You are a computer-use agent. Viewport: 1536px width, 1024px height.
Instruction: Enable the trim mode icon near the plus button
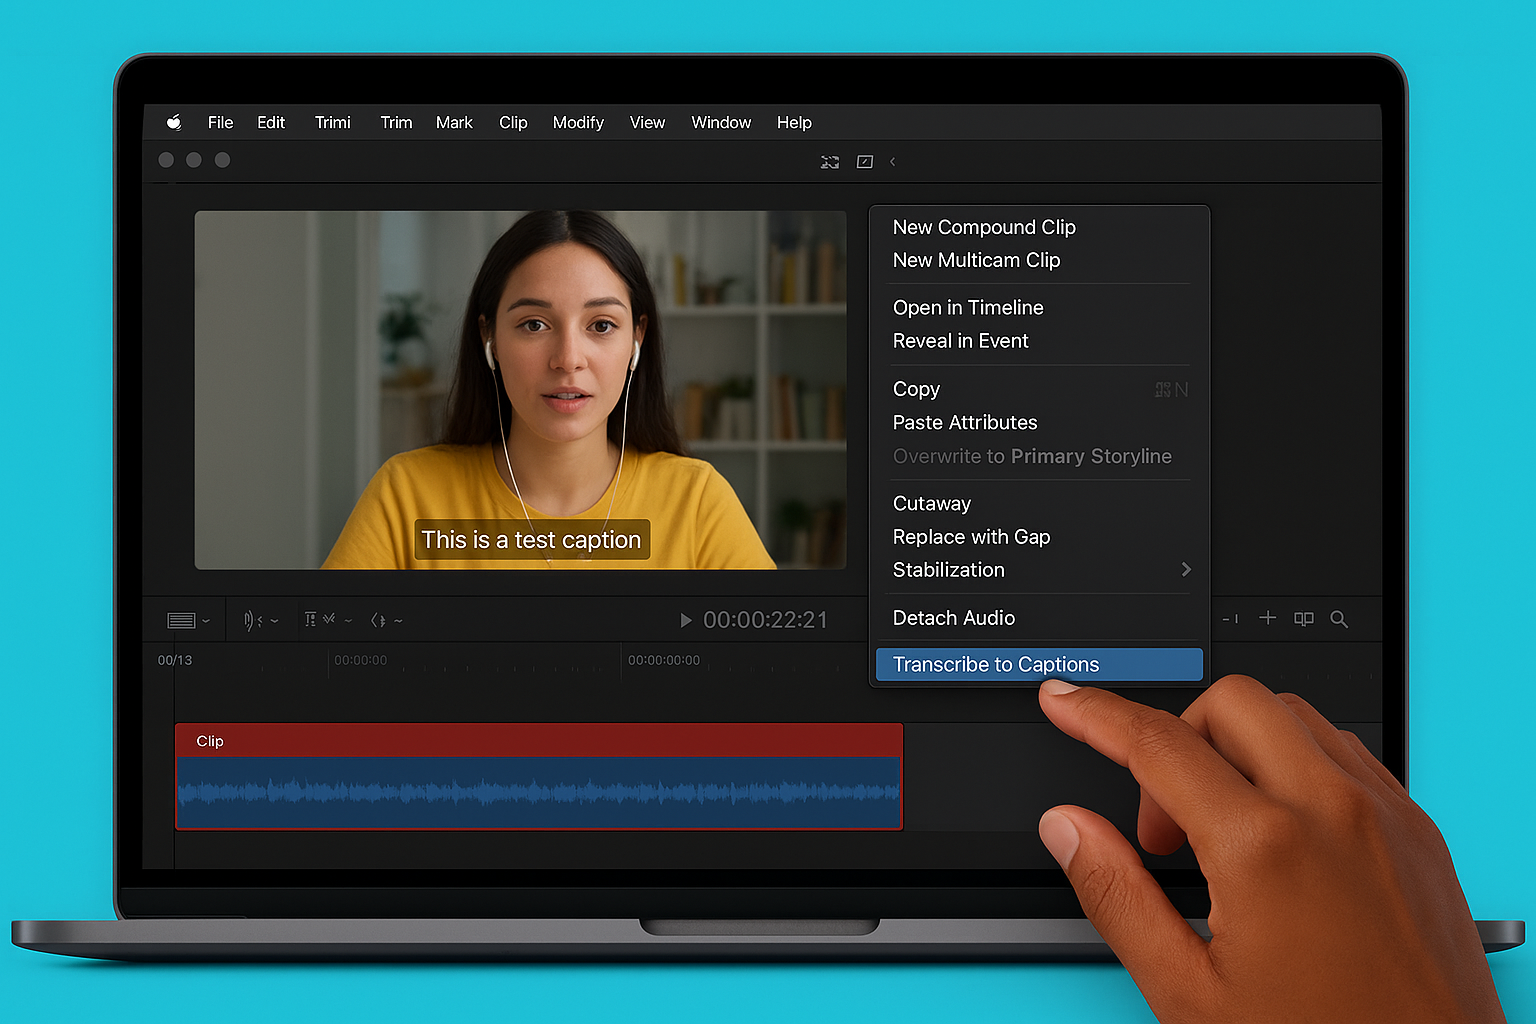(1231, 619)
